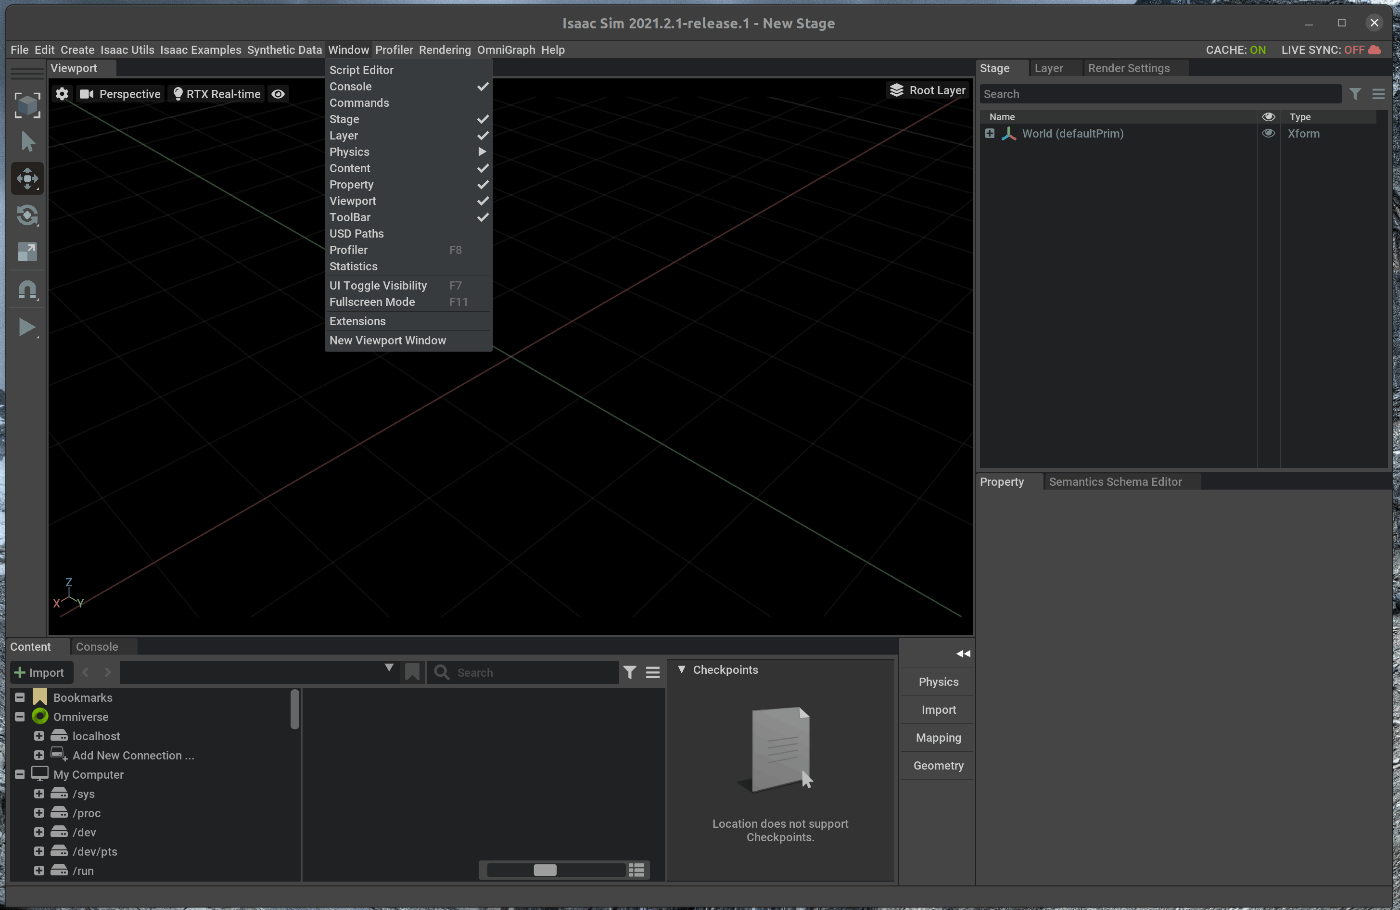Open viewport settings gear icon
1400x910 pixels.
[62, 94]
